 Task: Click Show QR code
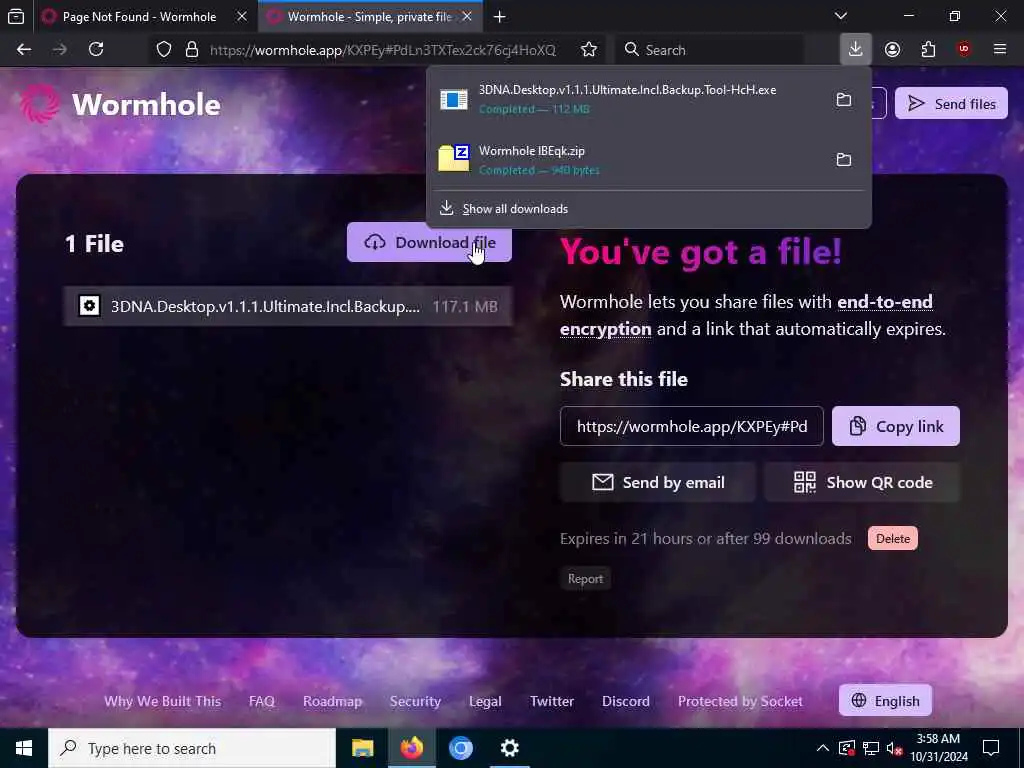[x=862, y=482]
